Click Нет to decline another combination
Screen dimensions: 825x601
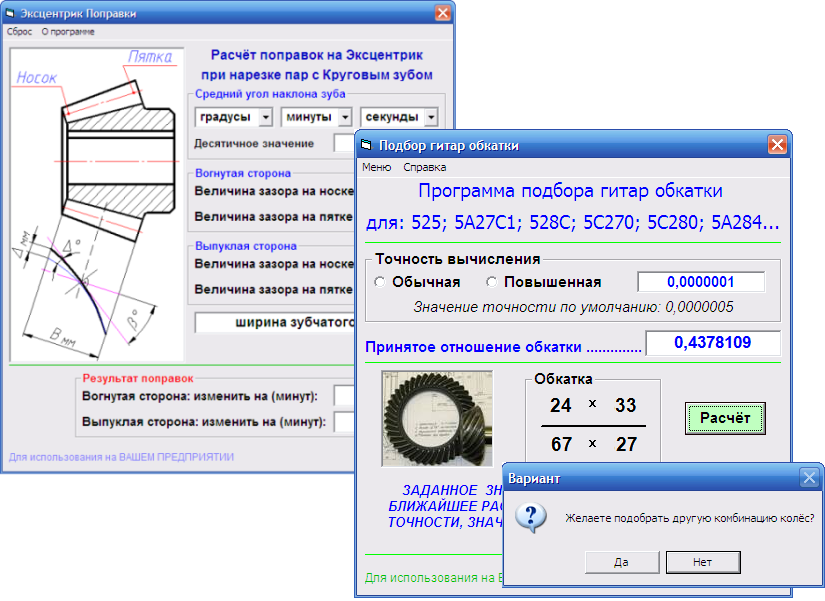[x=702, y=562]
